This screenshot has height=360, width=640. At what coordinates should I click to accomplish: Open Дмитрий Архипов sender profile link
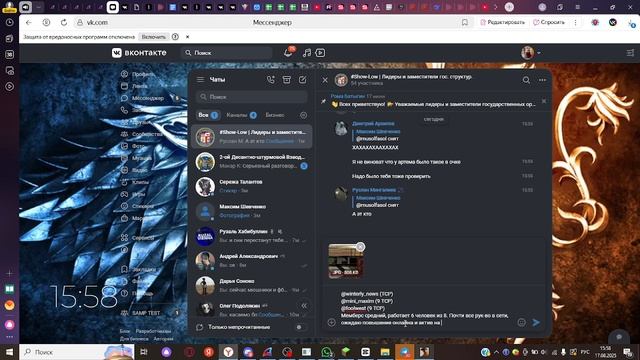click(x=373, y=123)
